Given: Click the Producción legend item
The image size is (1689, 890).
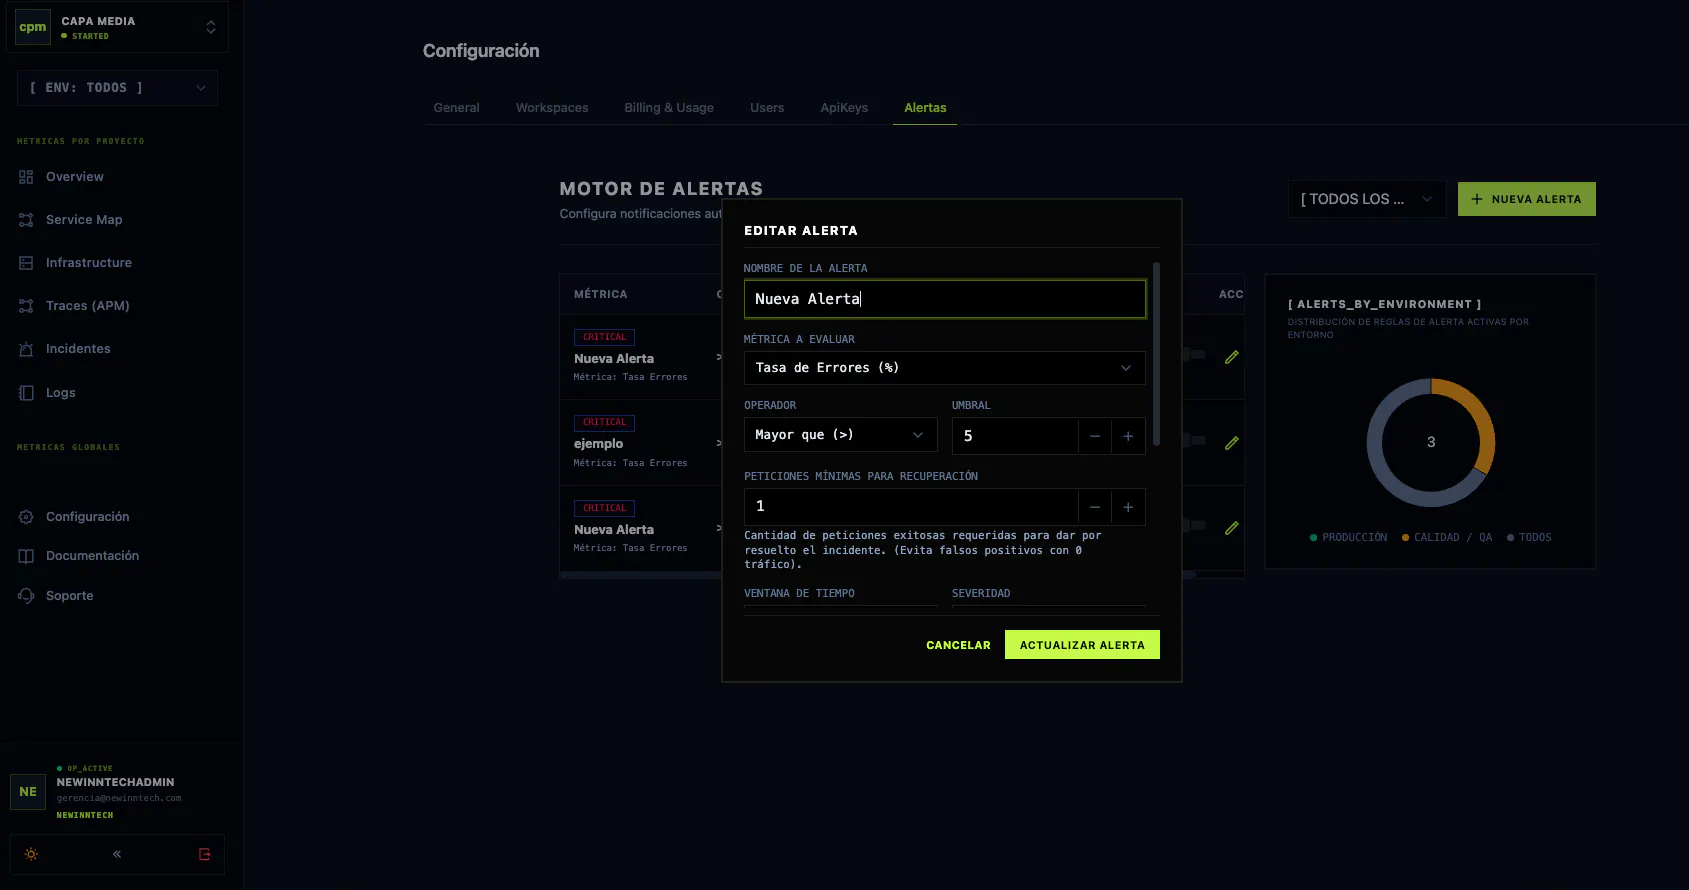Looking at the screenshot, I should 1348,538.
